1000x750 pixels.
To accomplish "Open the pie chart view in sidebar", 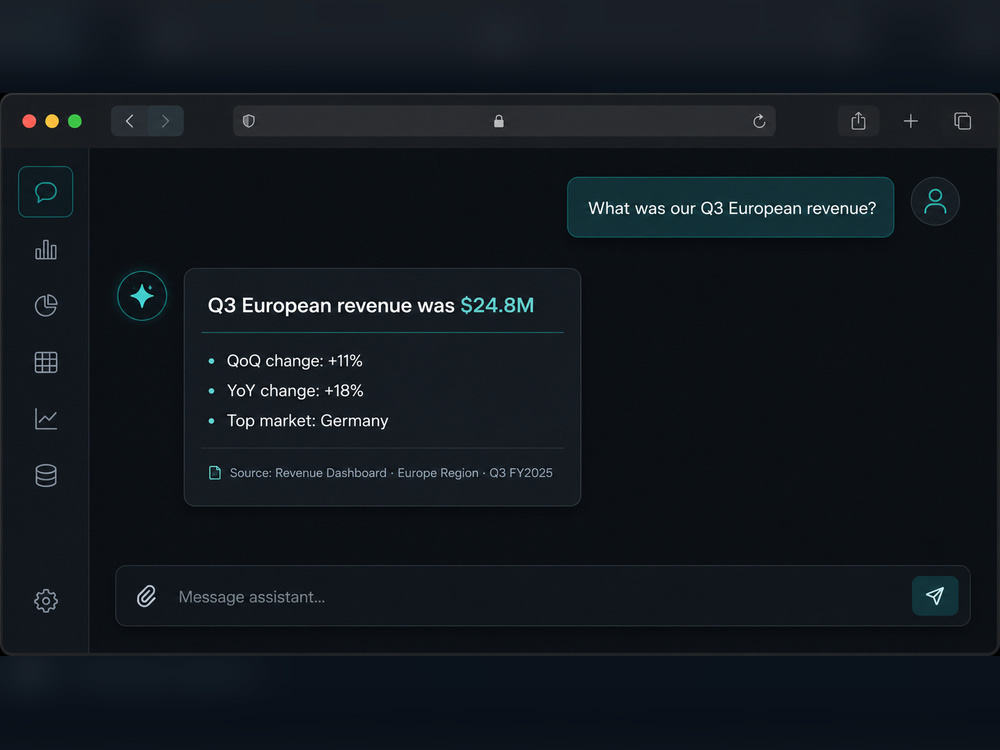I will click(x=46, y=305).
